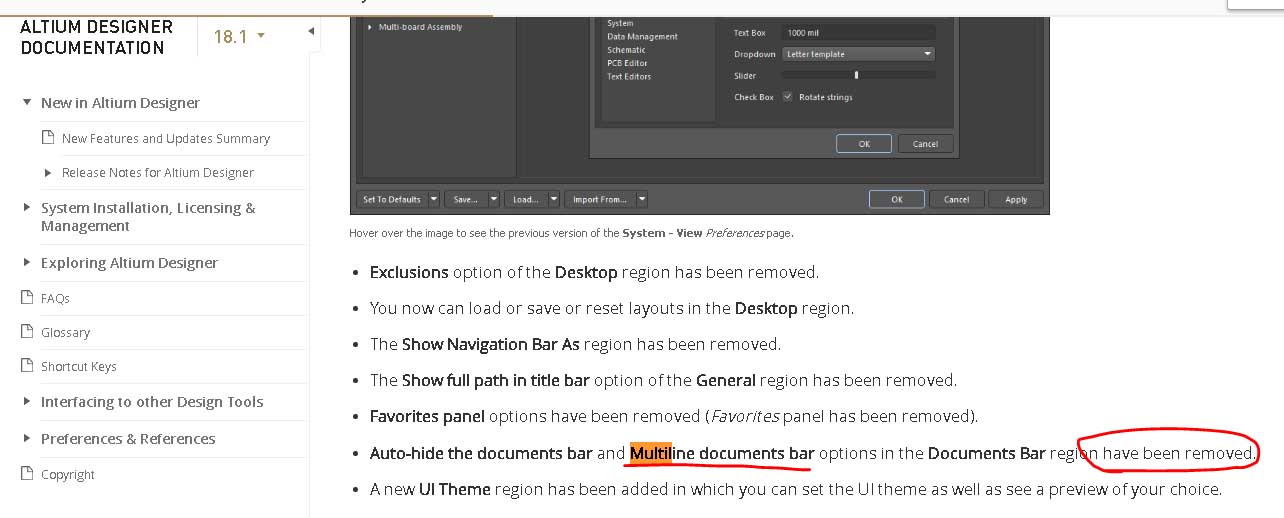Click the Shortcut Keys page icon

(x=27, y=366)
